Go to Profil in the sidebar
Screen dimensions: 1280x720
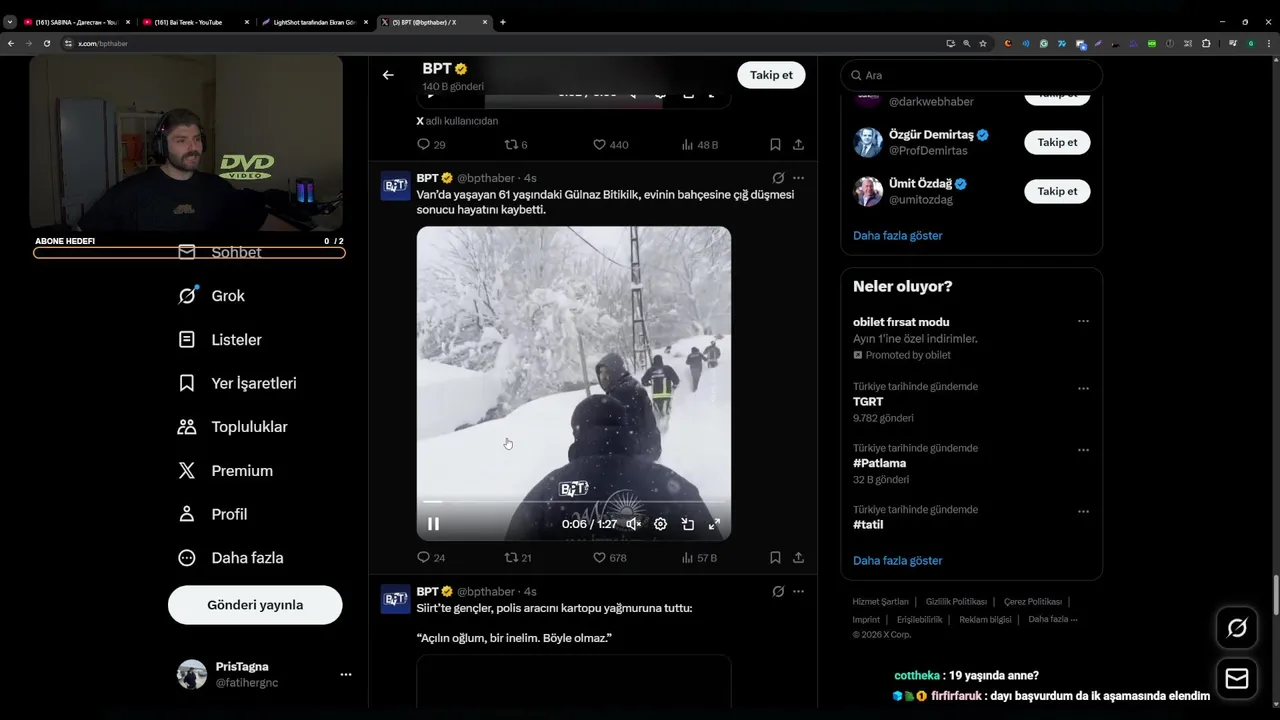[212, 514]
